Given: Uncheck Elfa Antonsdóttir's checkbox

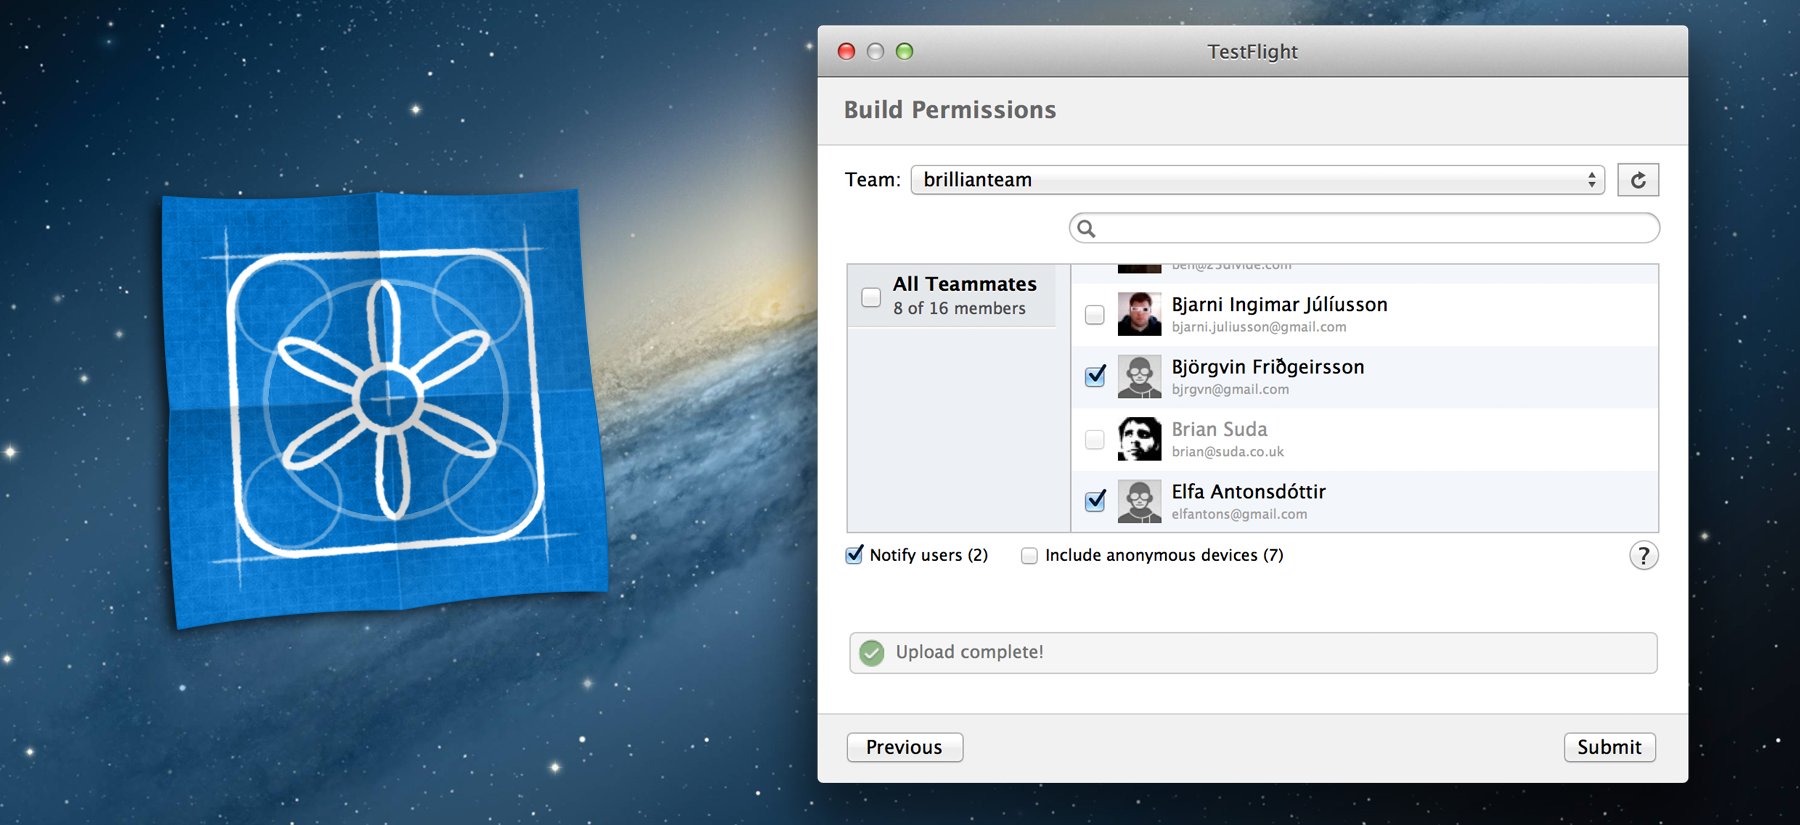Looking at the screenshot, I should point(1095,501).
